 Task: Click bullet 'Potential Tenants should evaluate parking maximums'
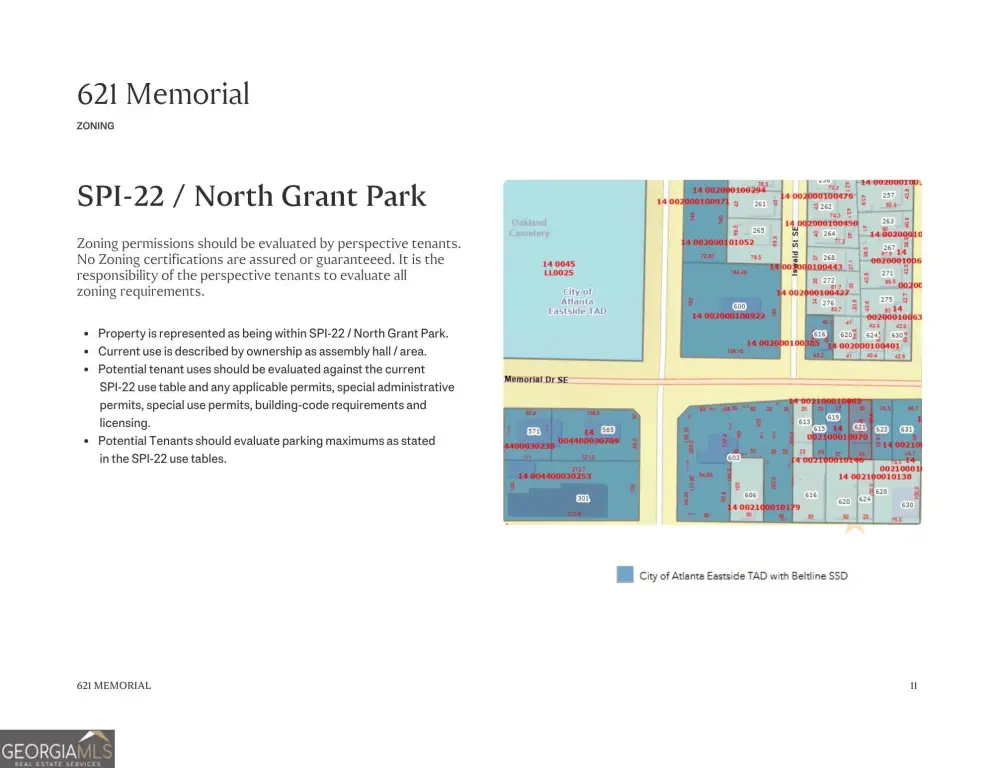coord(266,450)
